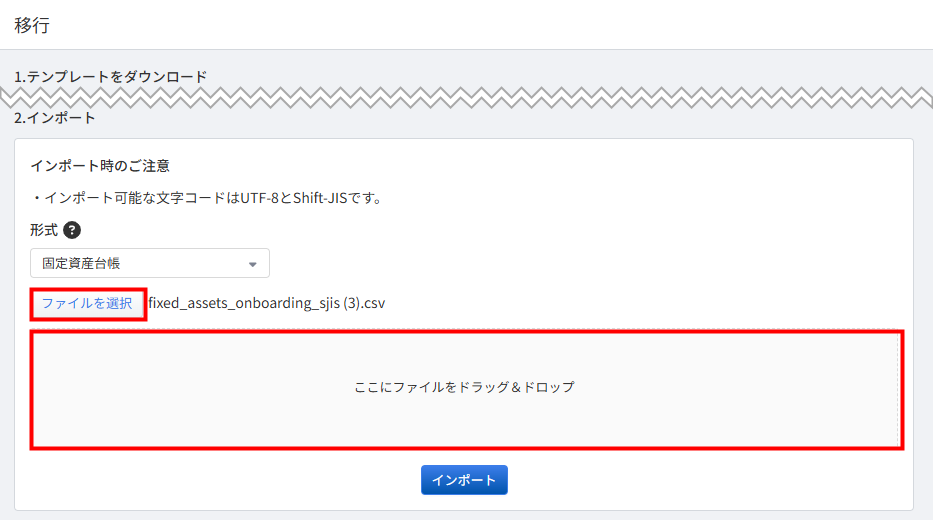
Task: Click the 移行 page title
Action: [32, 25]
